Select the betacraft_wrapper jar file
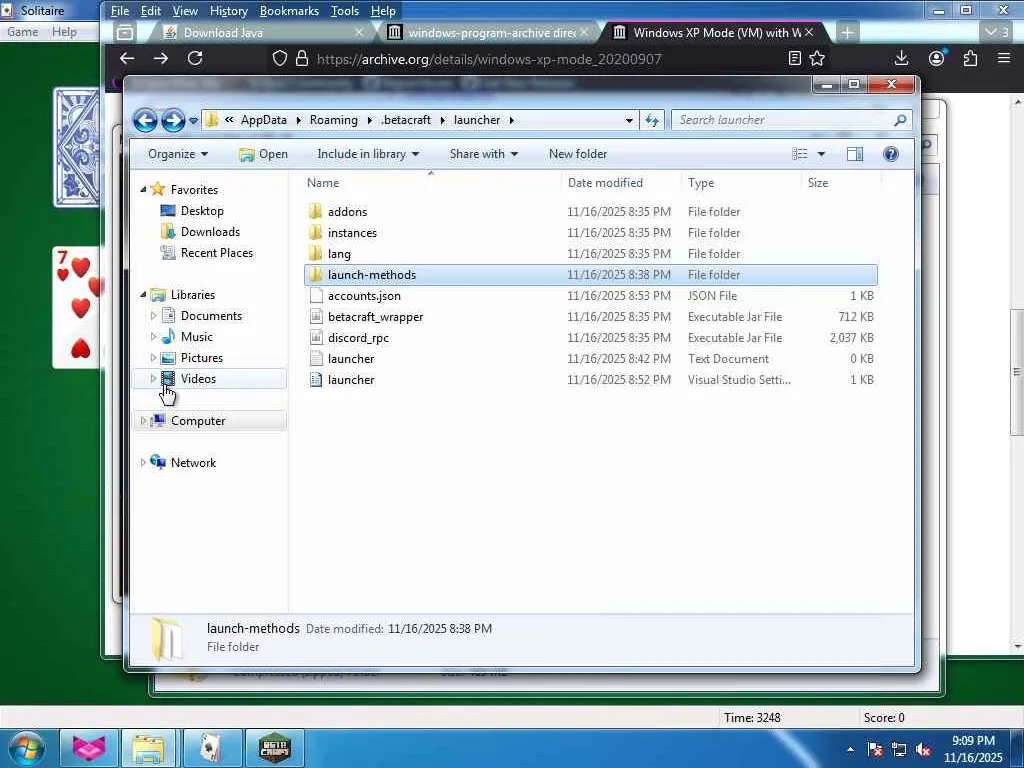Screen dimensions: 1024x768 point(590,317)
